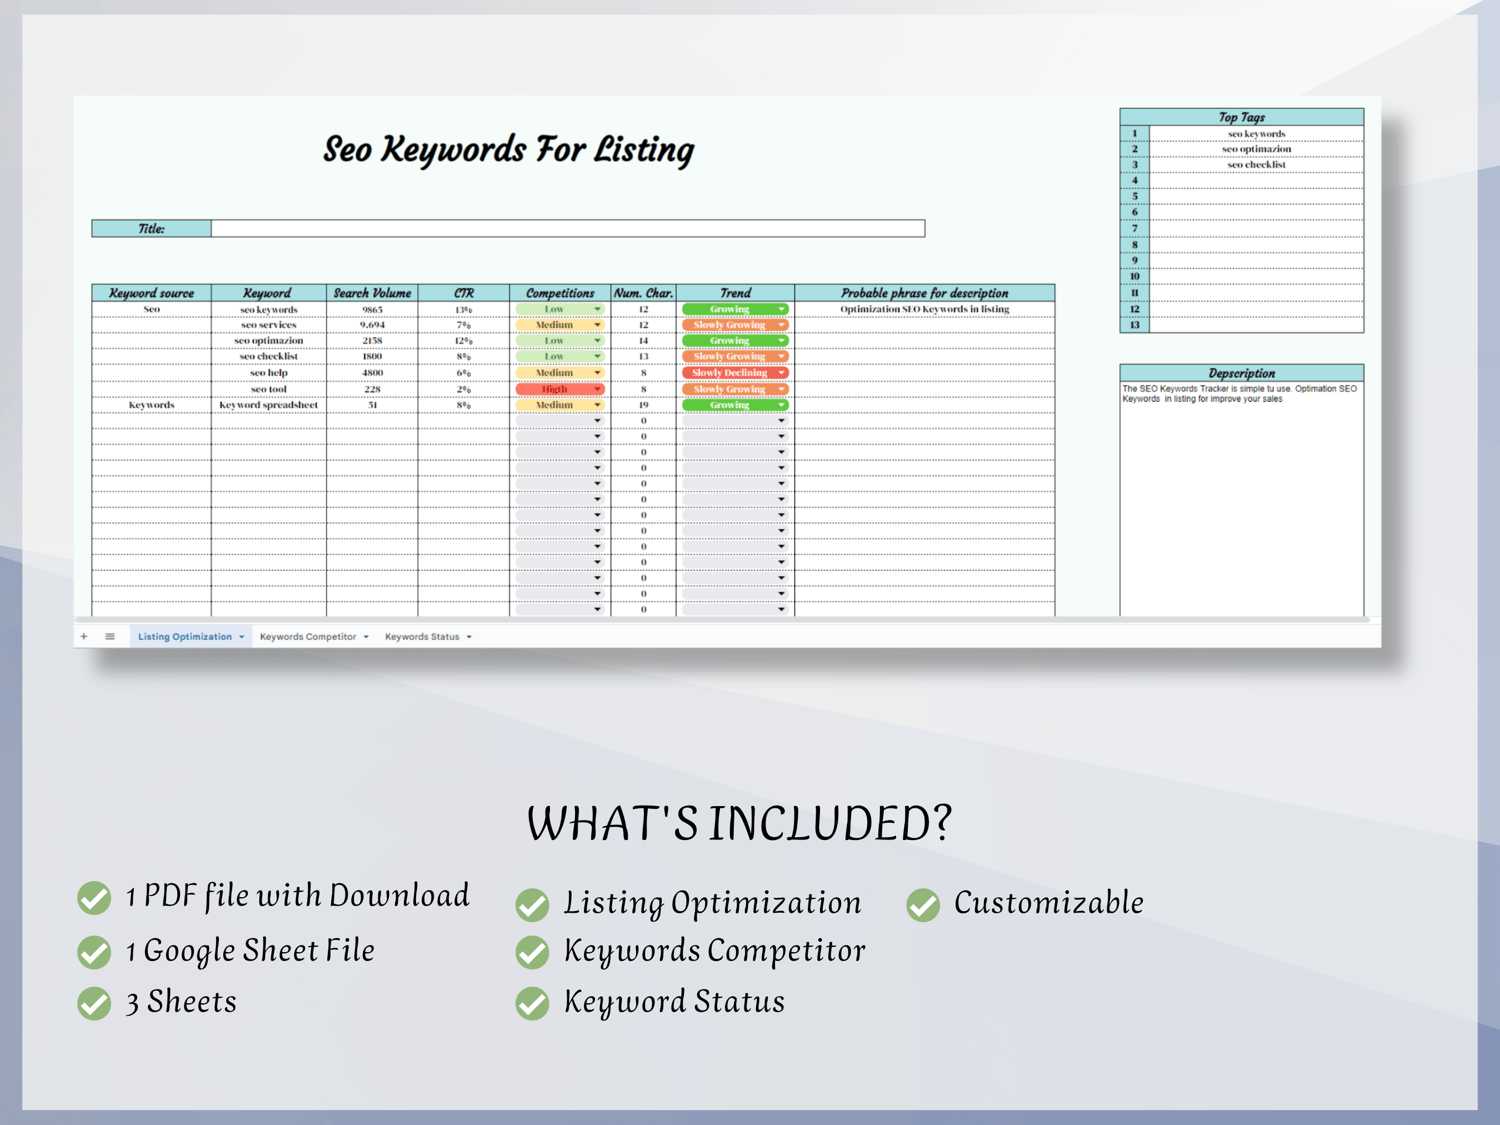Select the 'Depscription' box header
The width and height of the screenshot is (1500, 1125).
(x=1241, y=373)
